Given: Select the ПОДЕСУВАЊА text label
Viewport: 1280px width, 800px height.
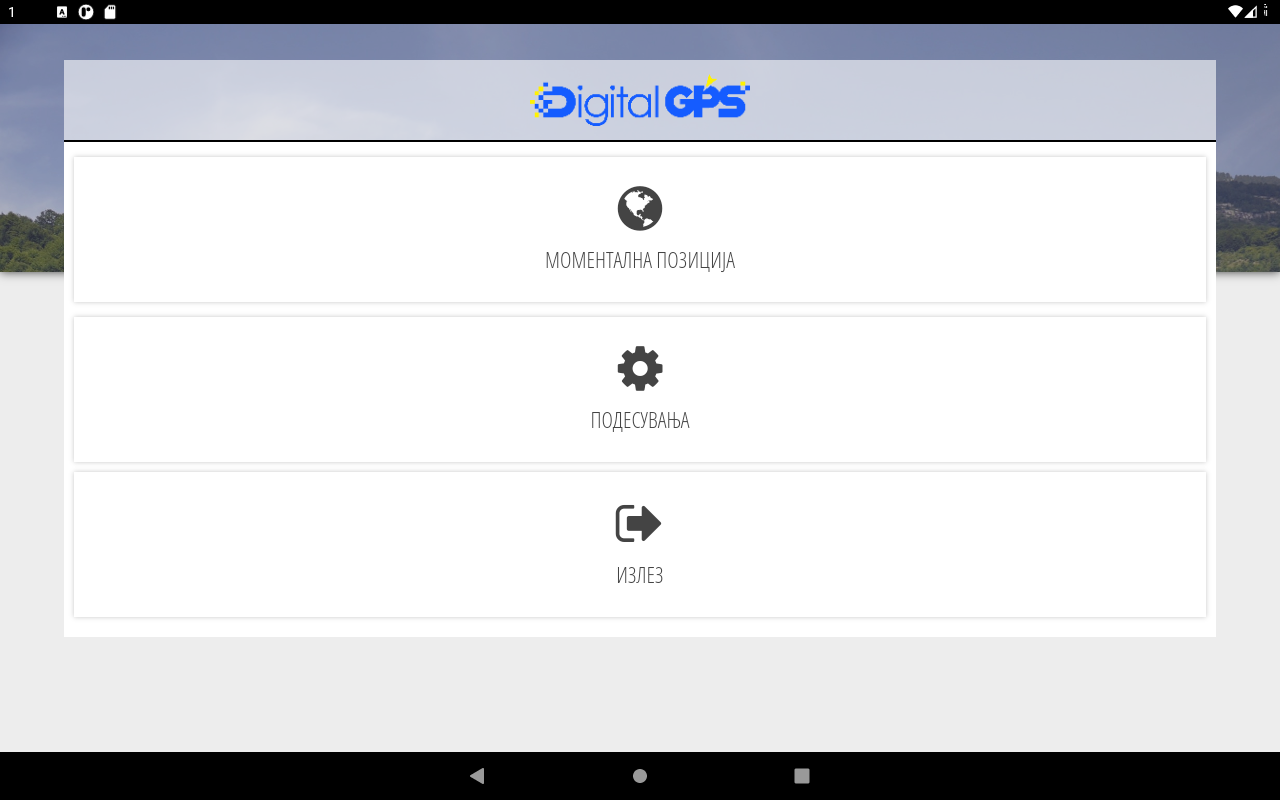Looking at the screenshot, I should click(x=640, y=420).
